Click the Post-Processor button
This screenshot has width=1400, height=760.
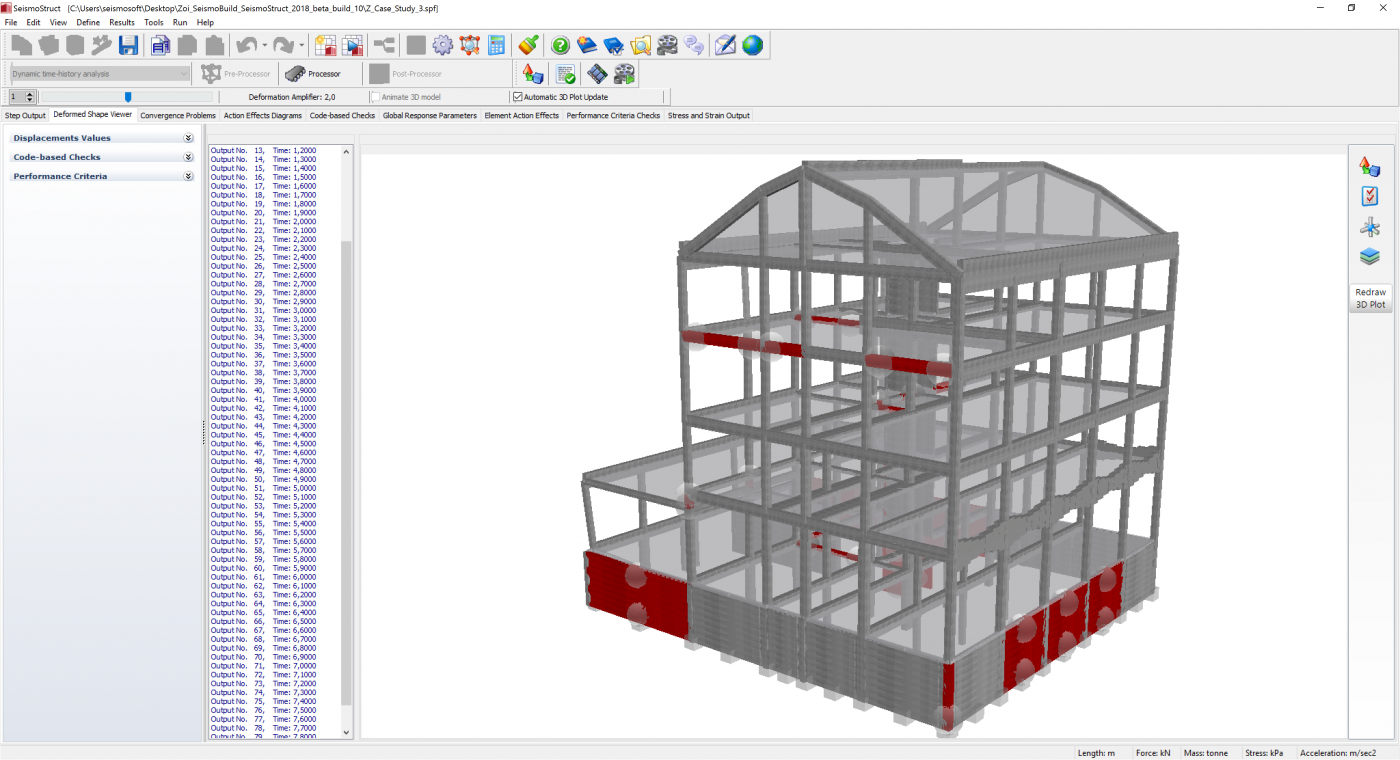[x=405, y=74]
